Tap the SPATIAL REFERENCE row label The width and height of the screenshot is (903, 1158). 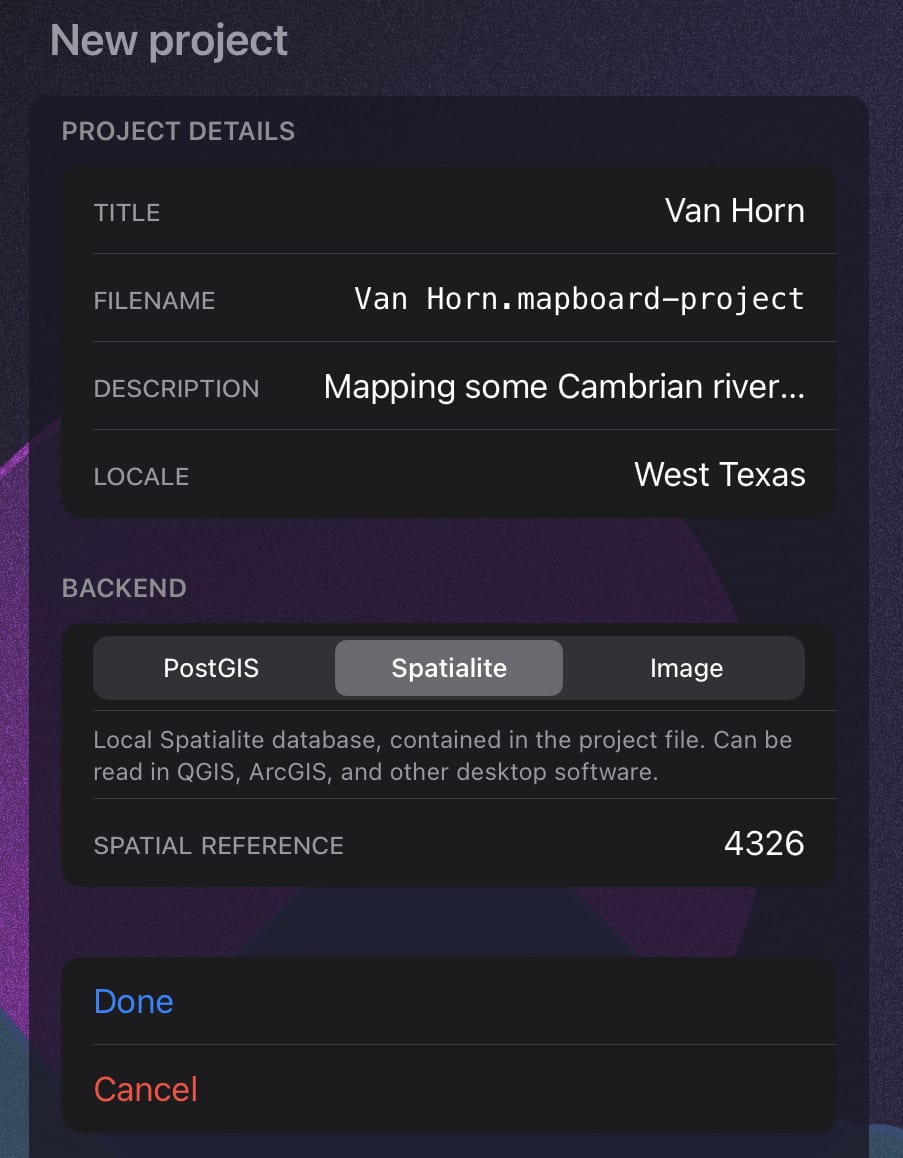click(218, 846)
